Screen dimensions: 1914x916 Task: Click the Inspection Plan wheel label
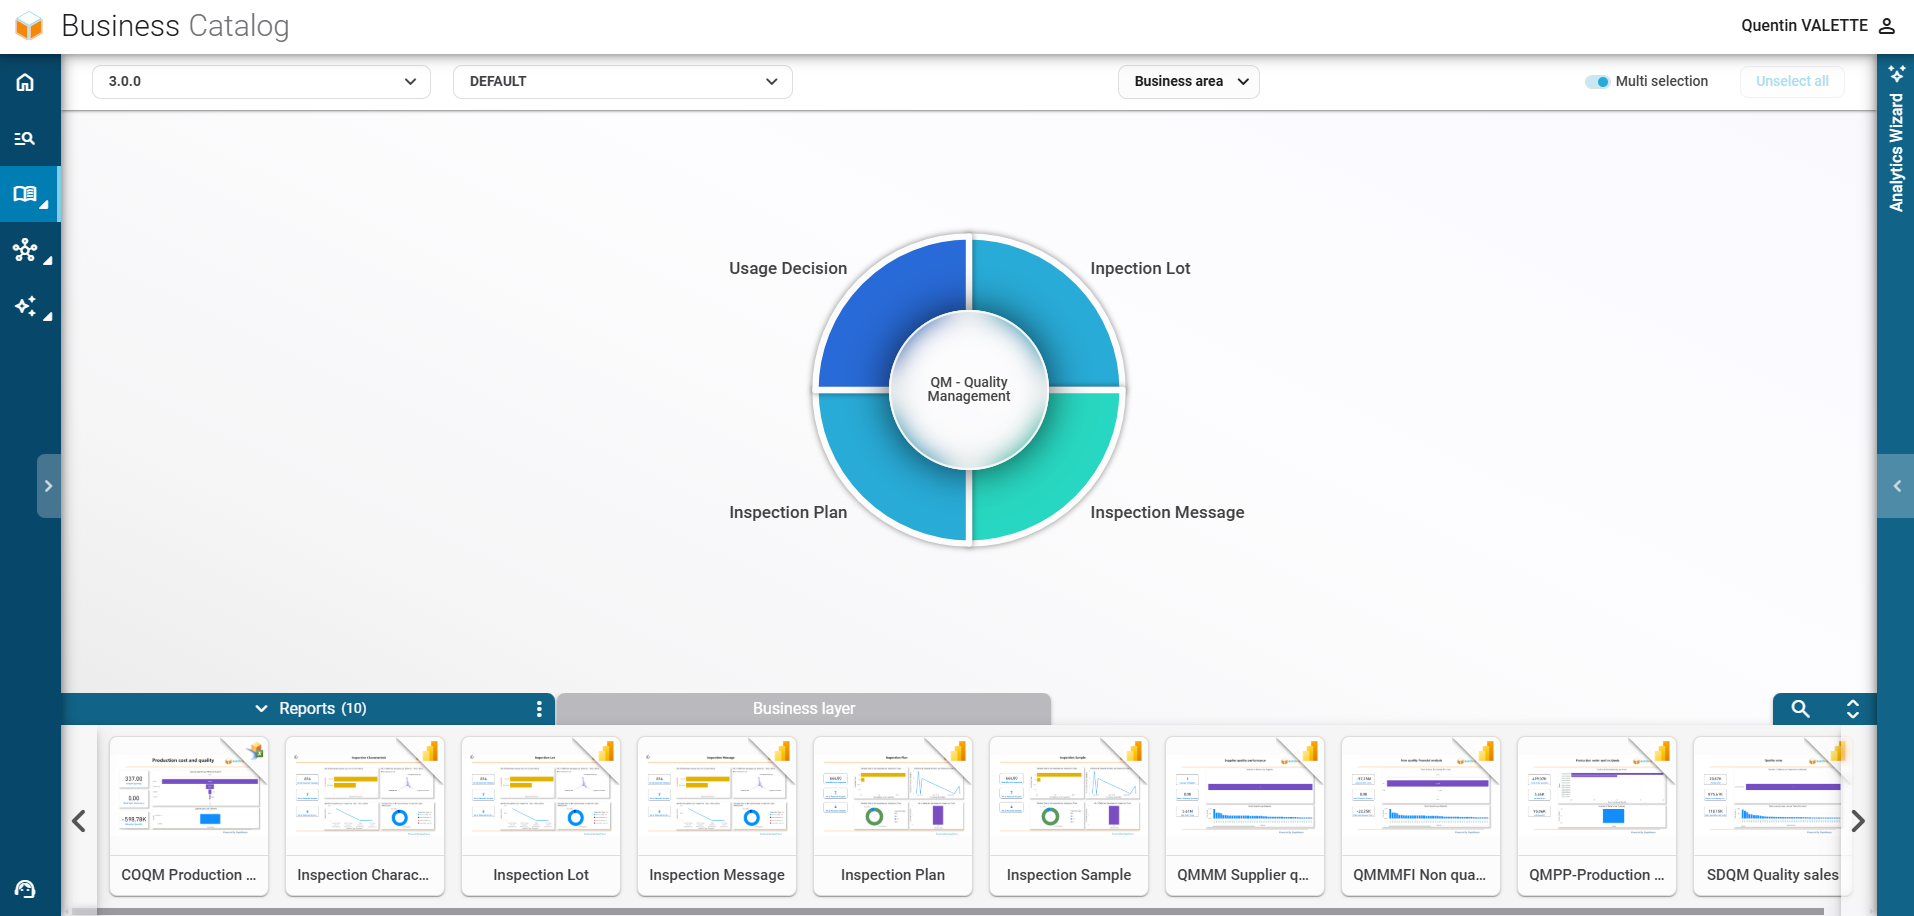[788, 512]
